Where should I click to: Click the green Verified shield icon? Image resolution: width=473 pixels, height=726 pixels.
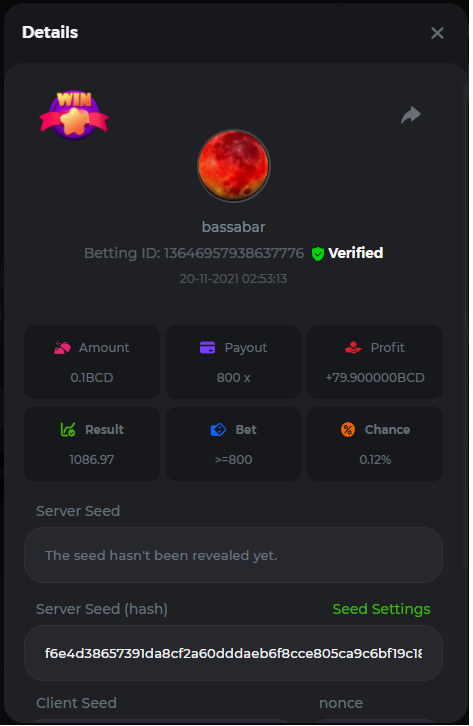(317, 254)
